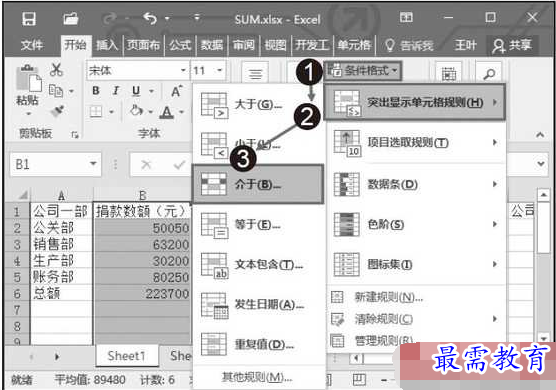Click the Find magnifier icon
The image size is (556, 390).
(x=489, y=74)
